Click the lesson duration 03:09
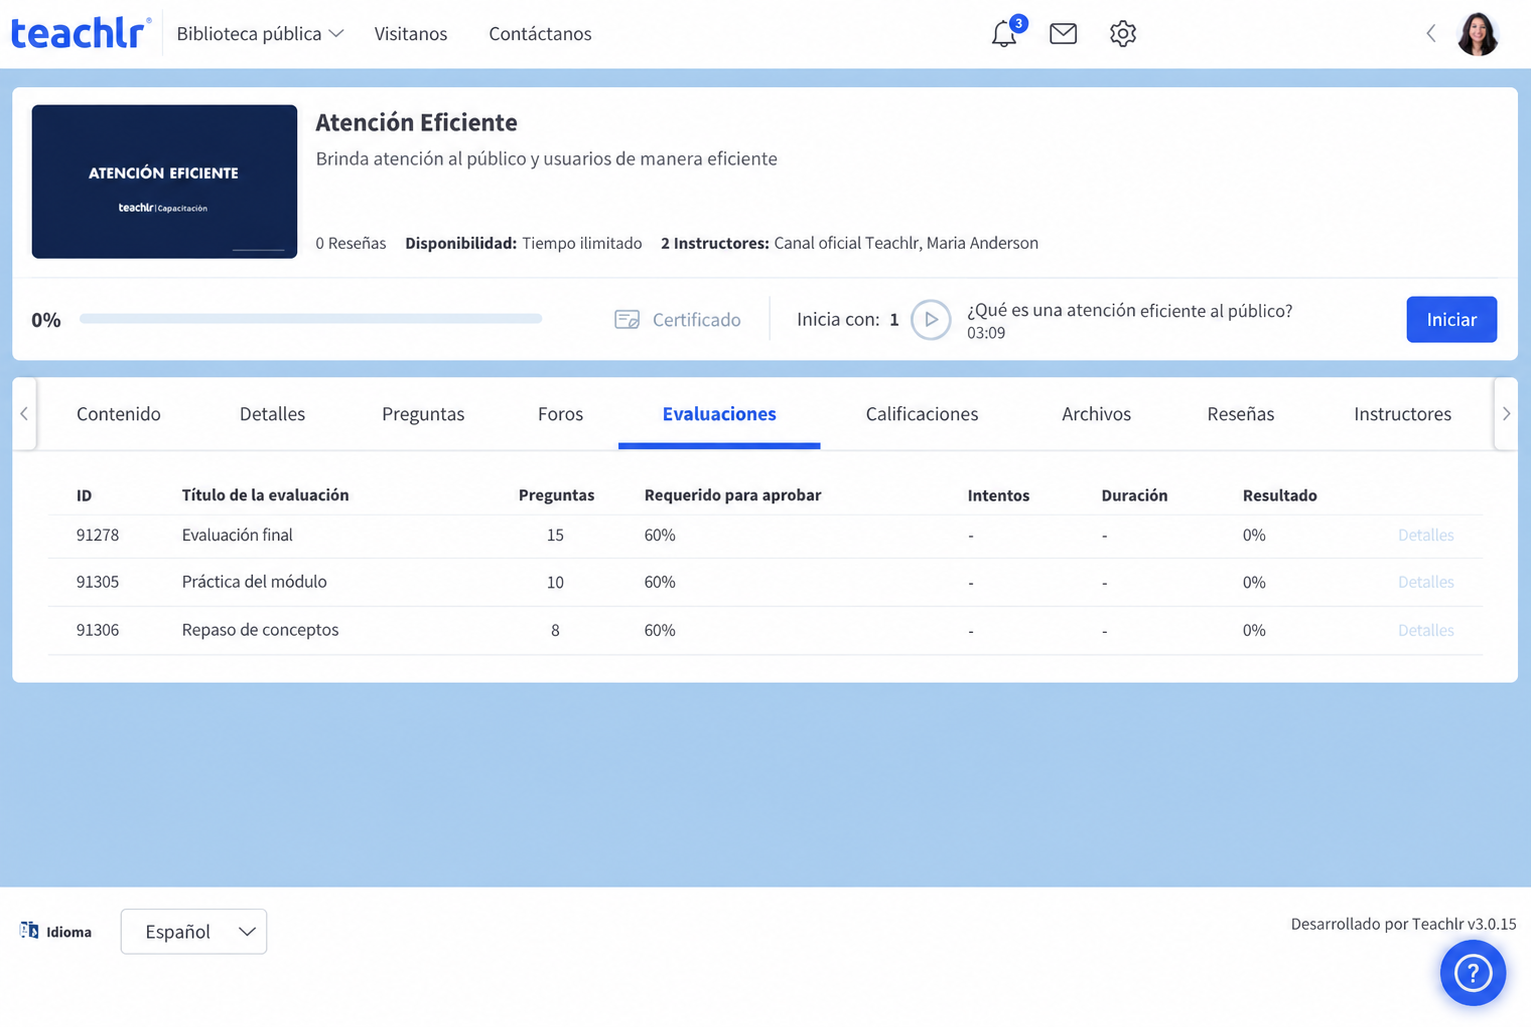The height and width of the screenshot is (1027, 1531). tap(986, 333)
